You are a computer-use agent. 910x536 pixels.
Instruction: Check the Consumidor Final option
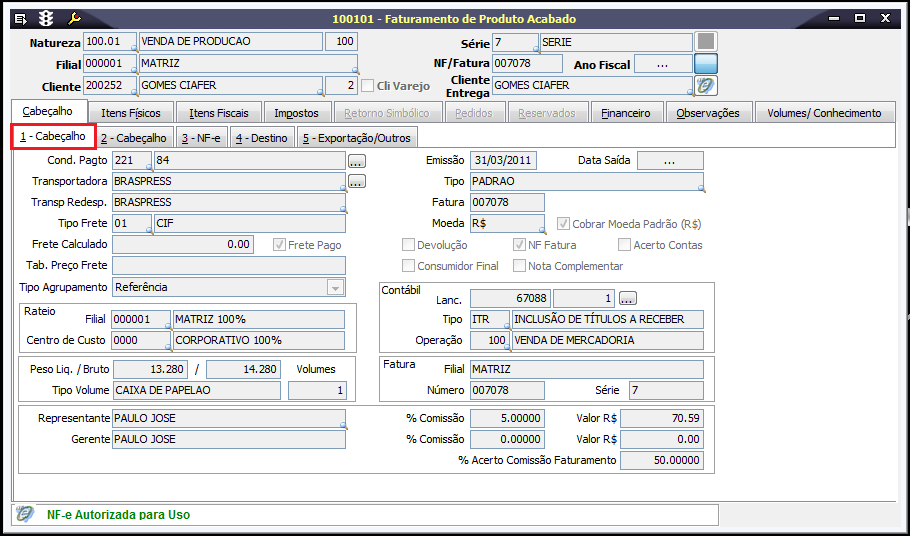click(408, 266)
